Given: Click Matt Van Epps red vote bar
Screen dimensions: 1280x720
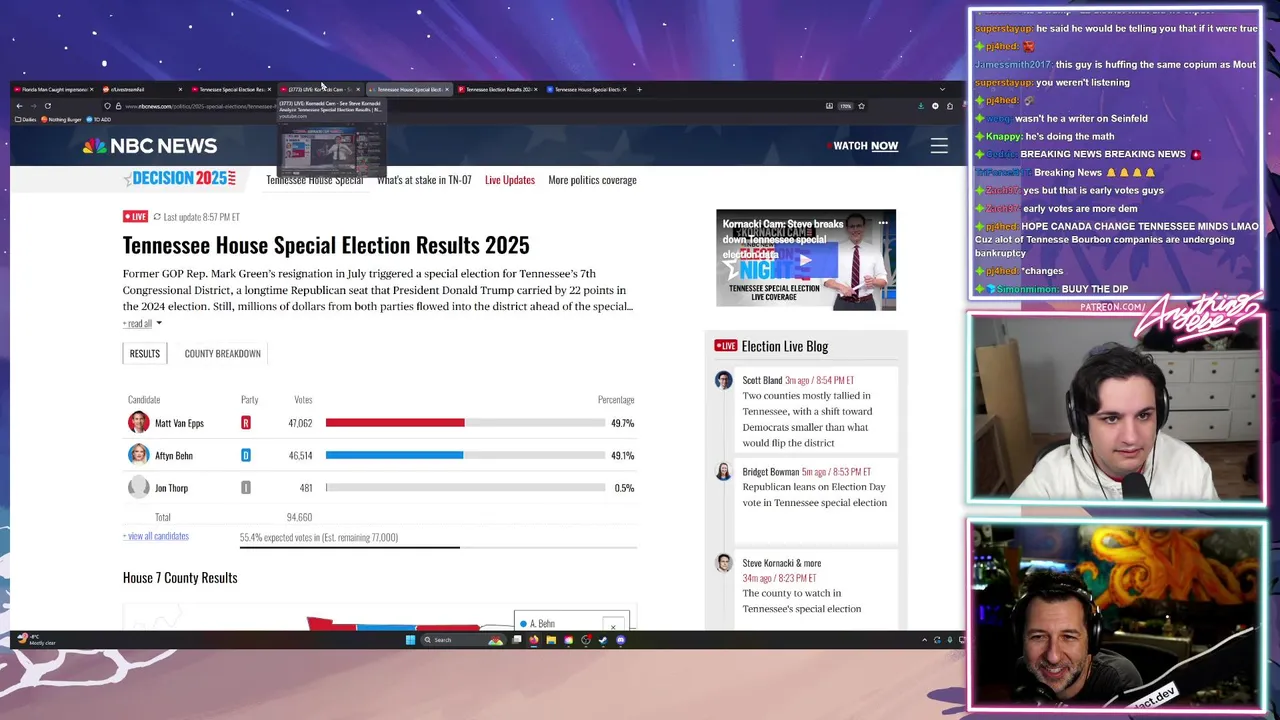Looking at the screenshot, I should pyautogui.click(x=395, y=423).
